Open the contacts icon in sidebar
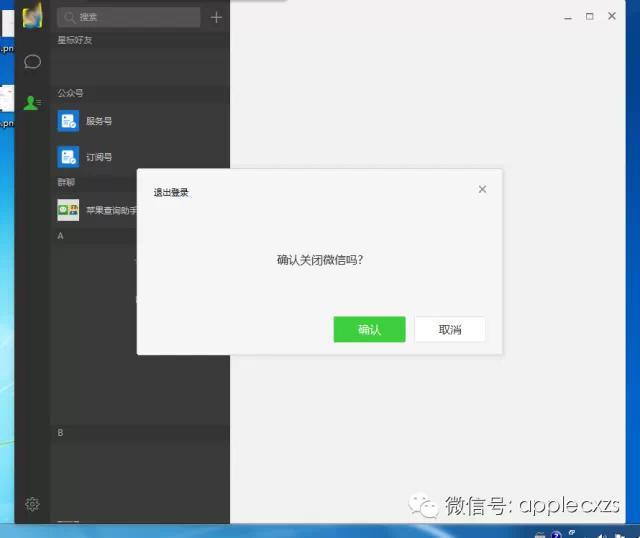Screen dimensions: 640x538 tap(32, 102)
